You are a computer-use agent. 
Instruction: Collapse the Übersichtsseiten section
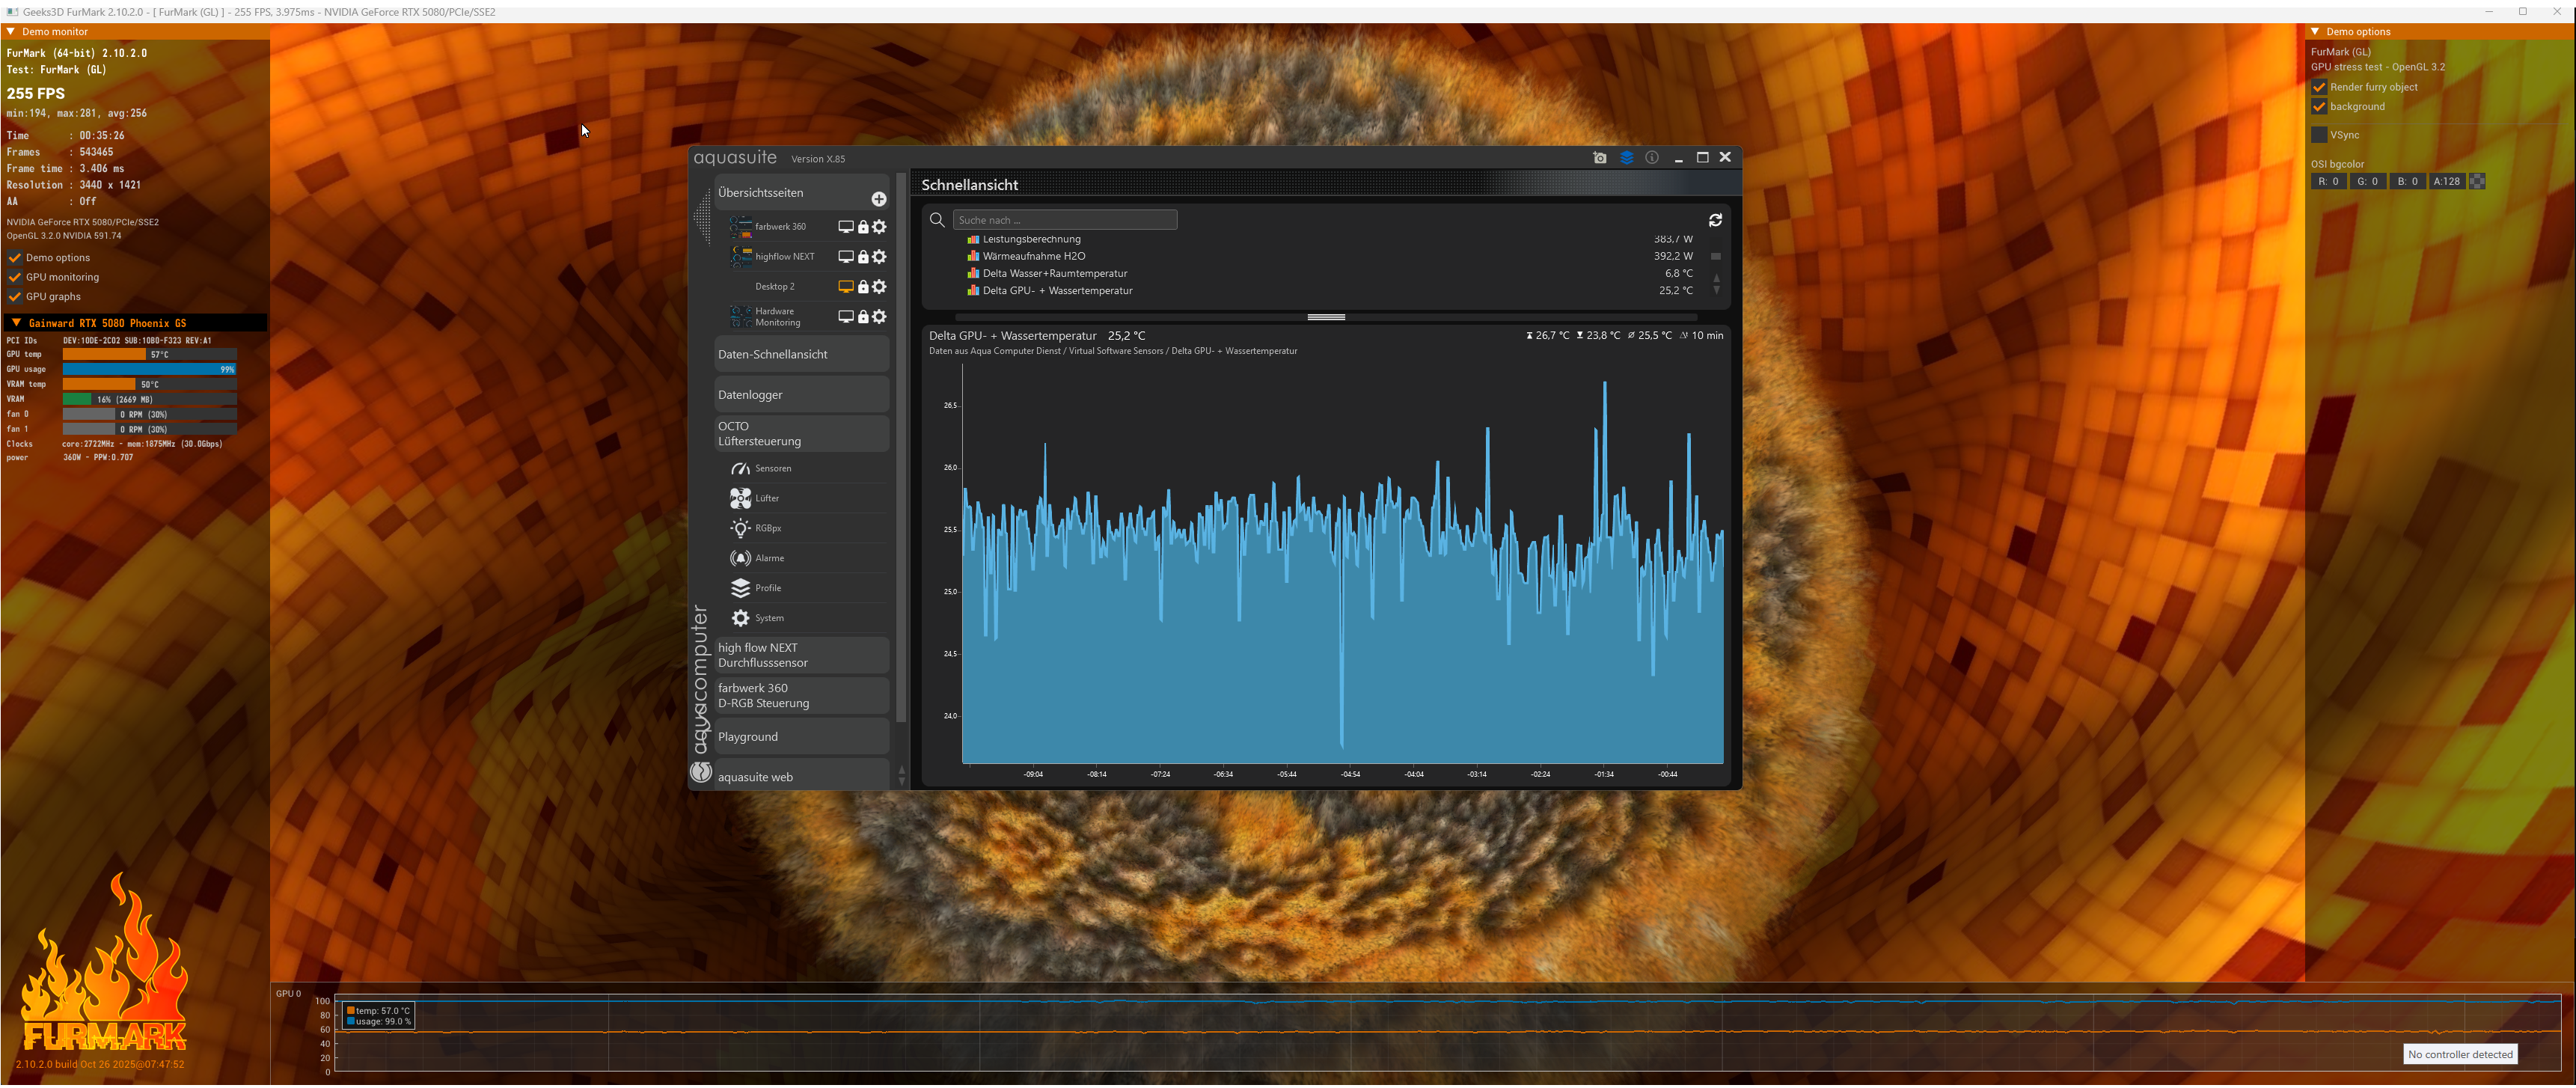coord(801,193)
